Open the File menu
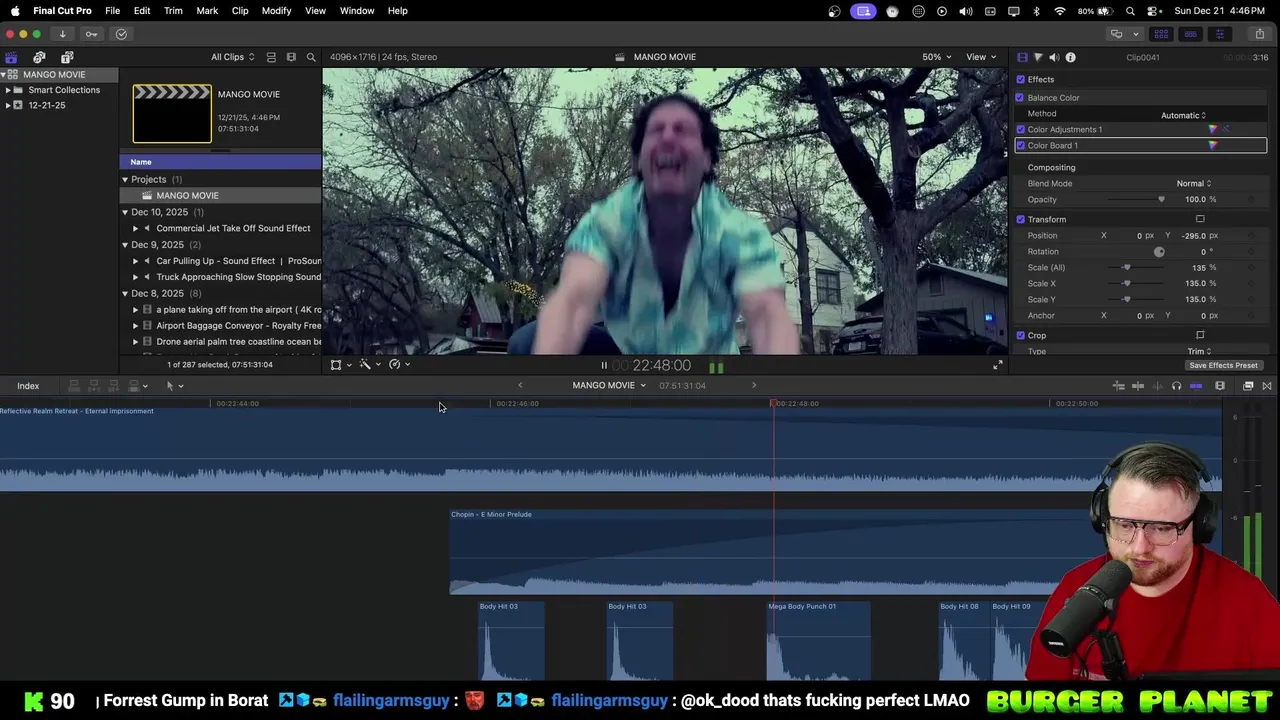The image size is (1280, 720). coord(113,11)
